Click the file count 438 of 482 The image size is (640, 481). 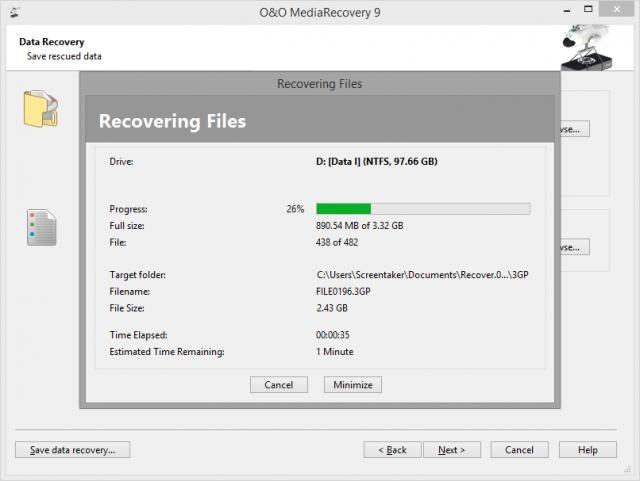pyautogui.click(x=337, y=243)
